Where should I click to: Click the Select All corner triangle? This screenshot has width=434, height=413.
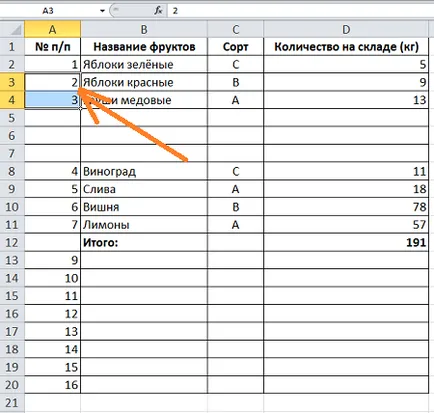pos(12,30)
